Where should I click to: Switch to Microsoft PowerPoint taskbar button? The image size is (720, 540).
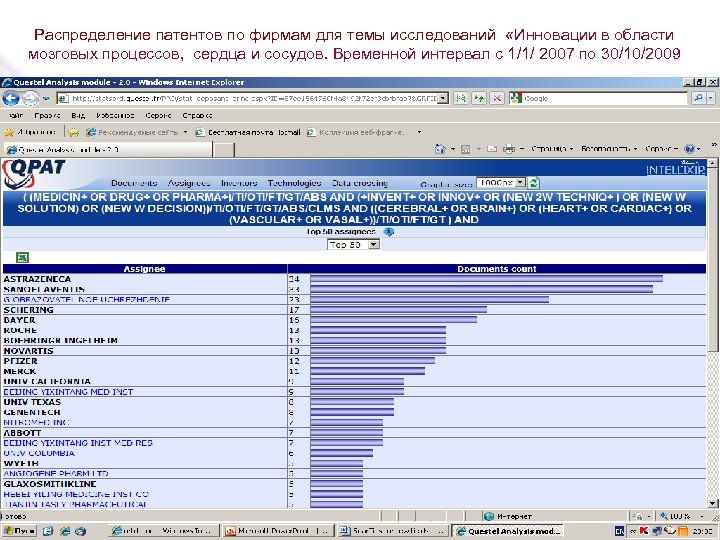pos(277,531)
